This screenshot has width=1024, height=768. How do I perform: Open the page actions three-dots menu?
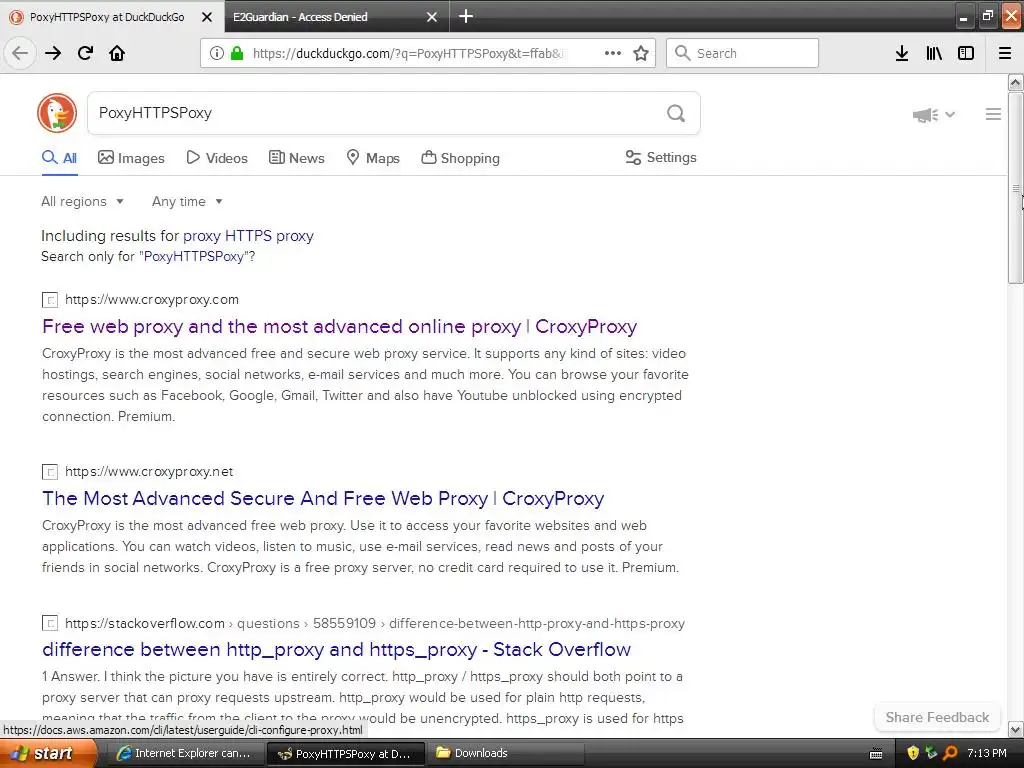pos(613,53)
